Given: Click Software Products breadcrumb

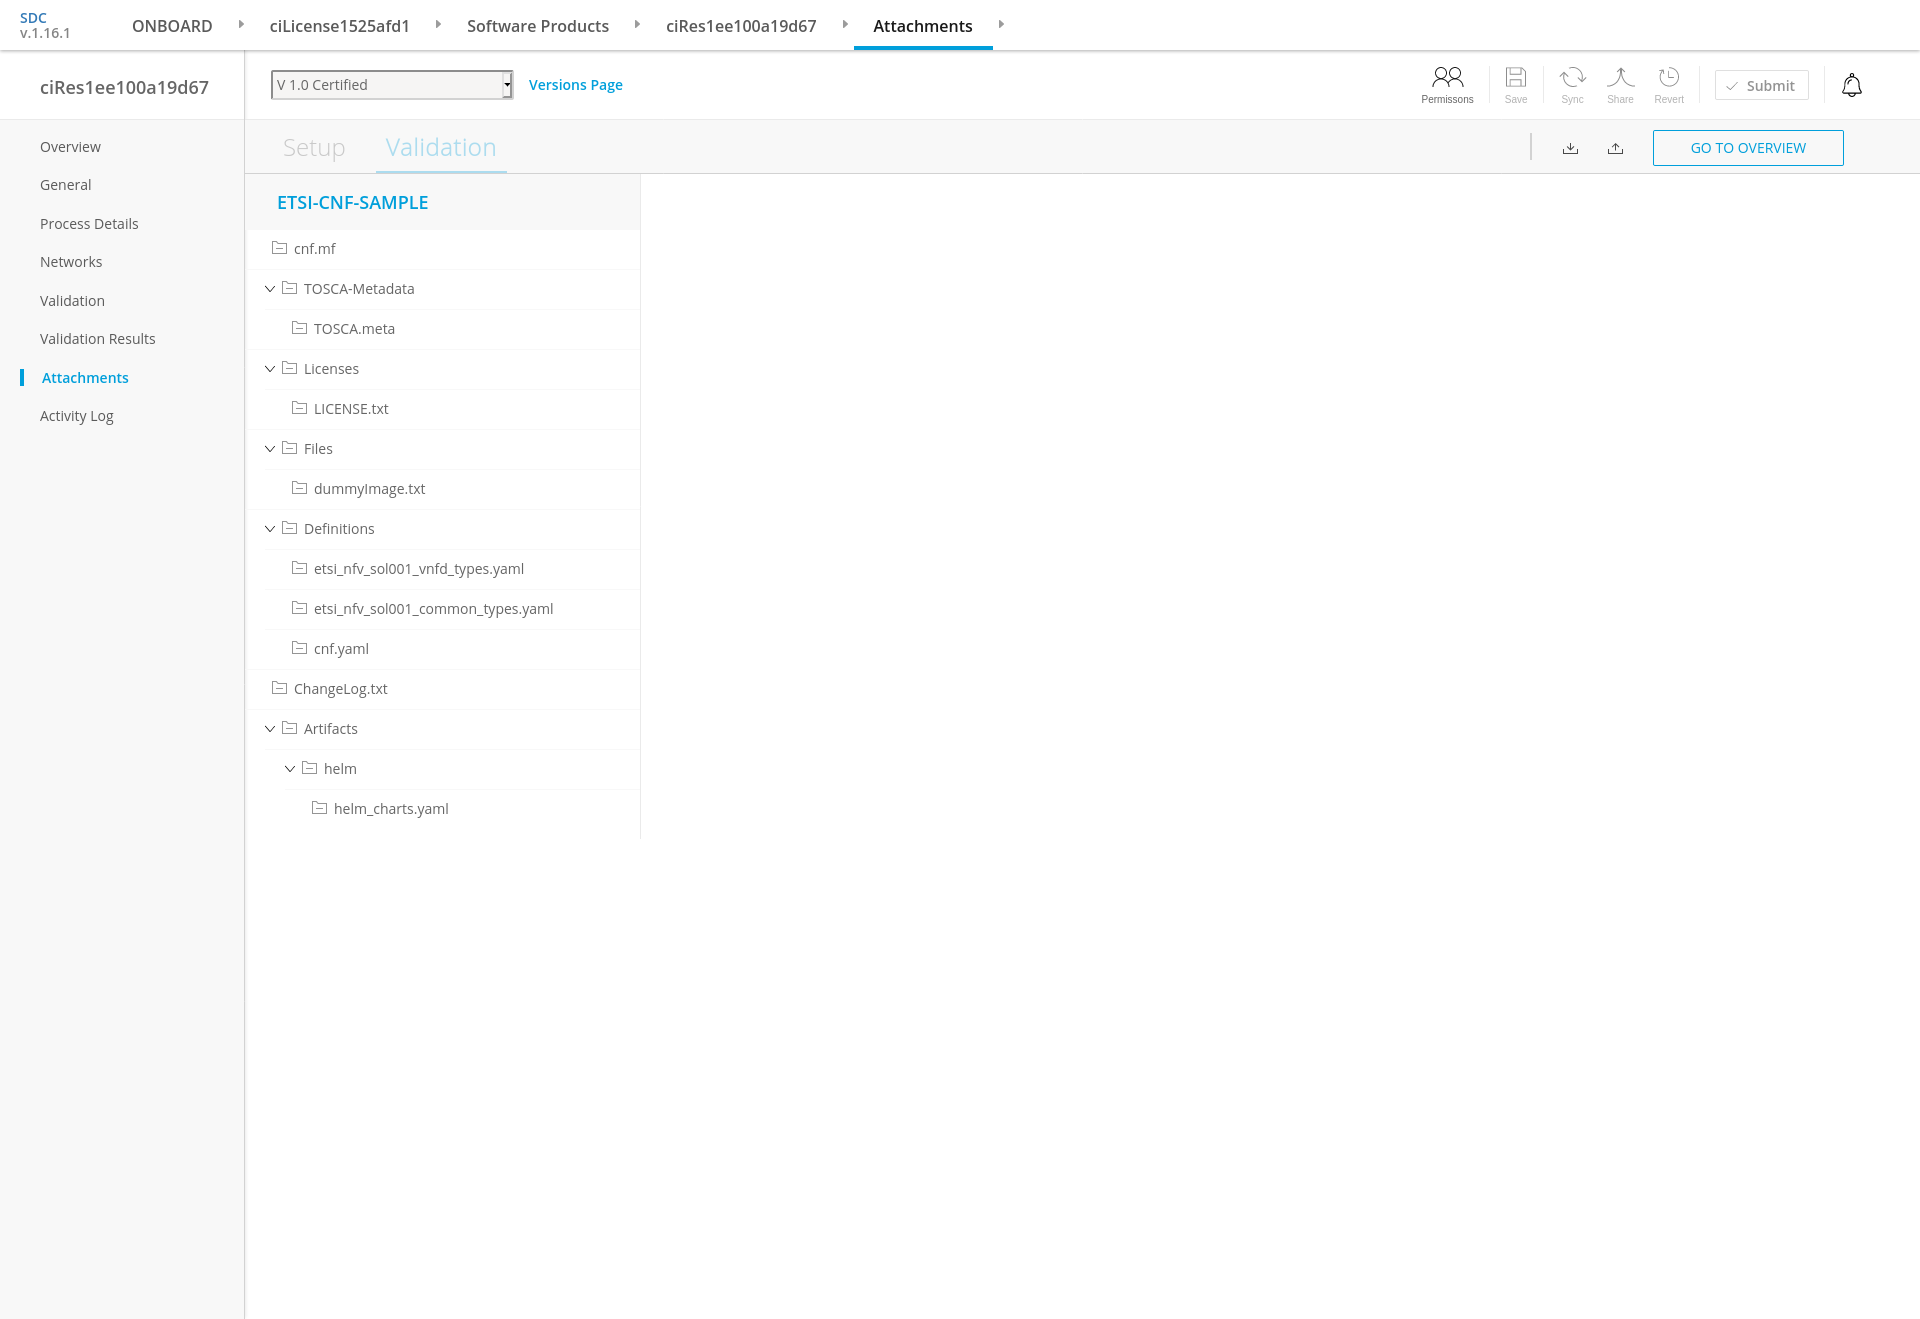Looking at the screenshot, I should (537, 26).
